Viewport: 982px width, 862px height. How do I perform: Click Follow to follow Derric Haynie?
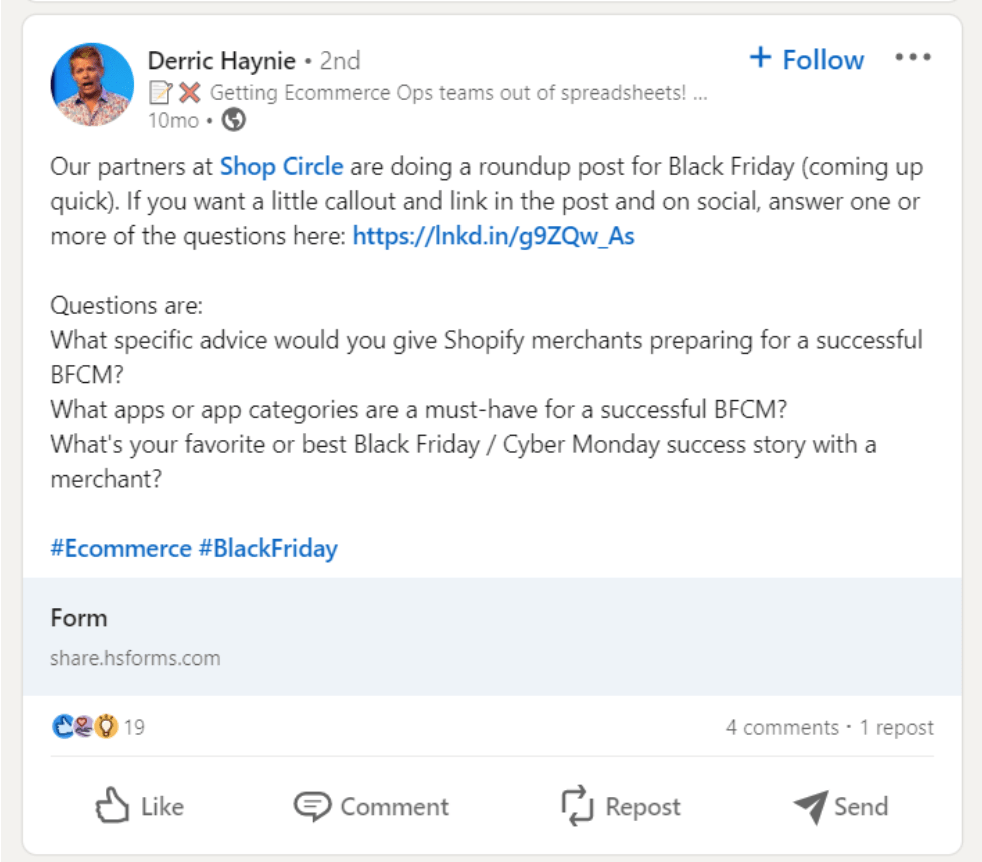[x=806, y=59]
